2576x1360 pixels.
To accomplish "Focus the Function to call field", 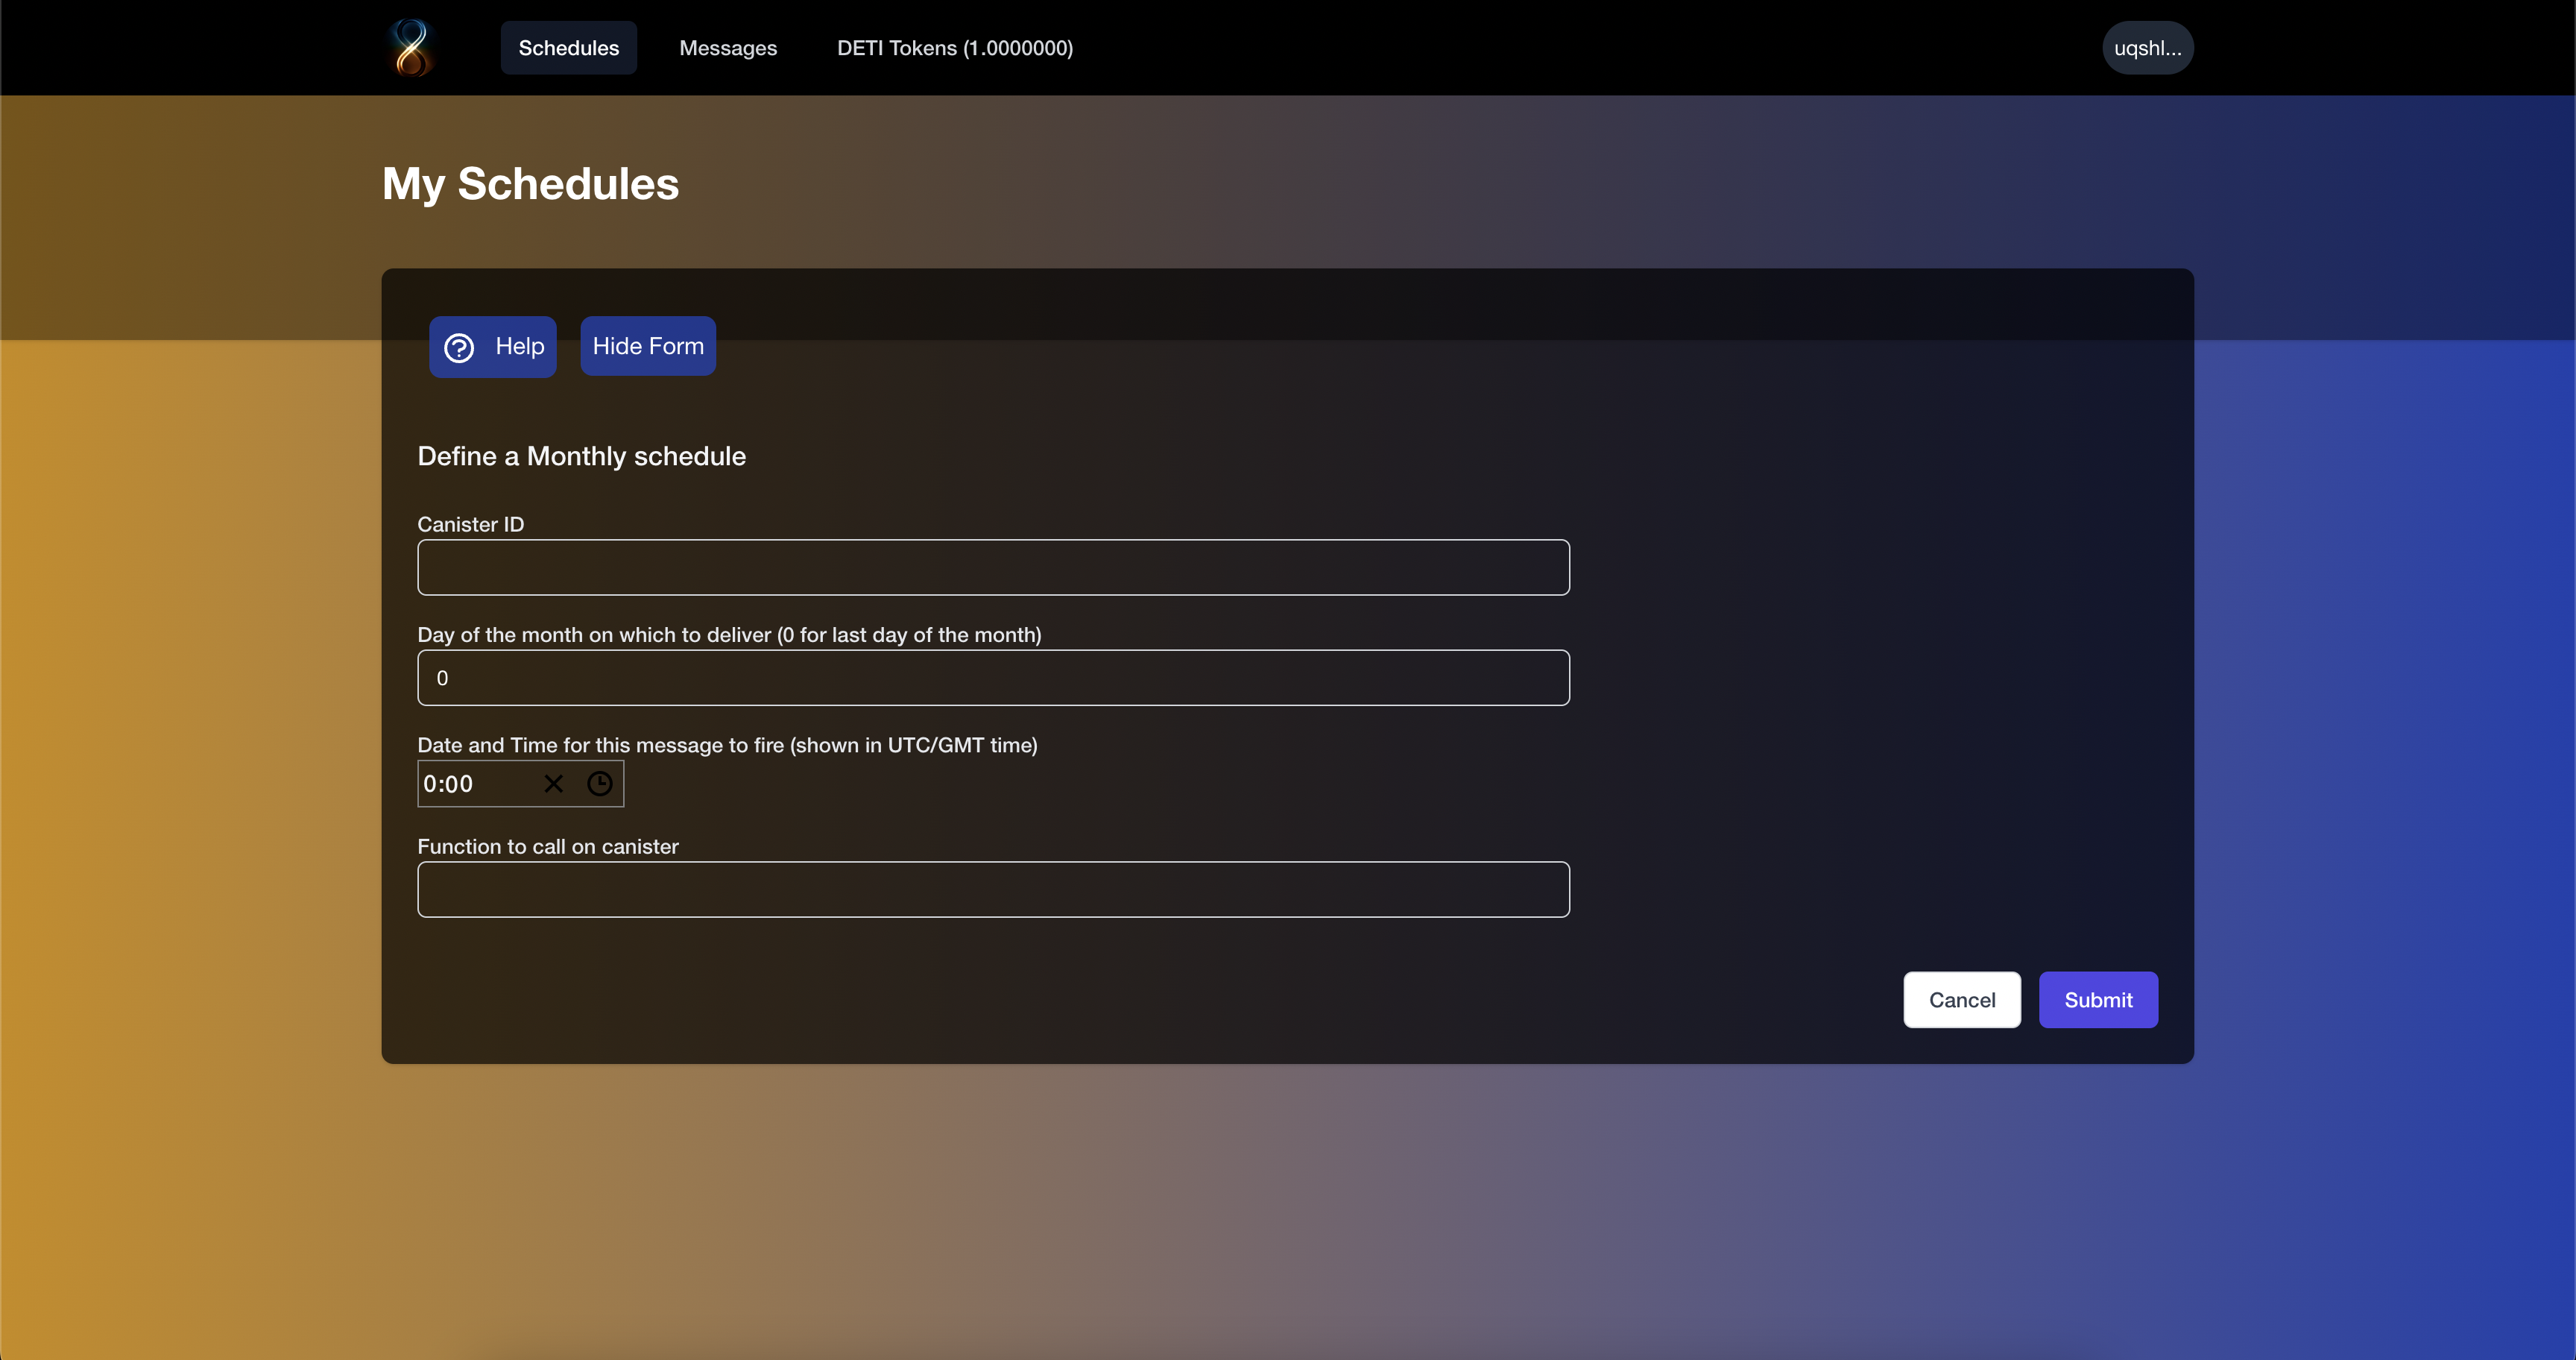I will point(992,889).
